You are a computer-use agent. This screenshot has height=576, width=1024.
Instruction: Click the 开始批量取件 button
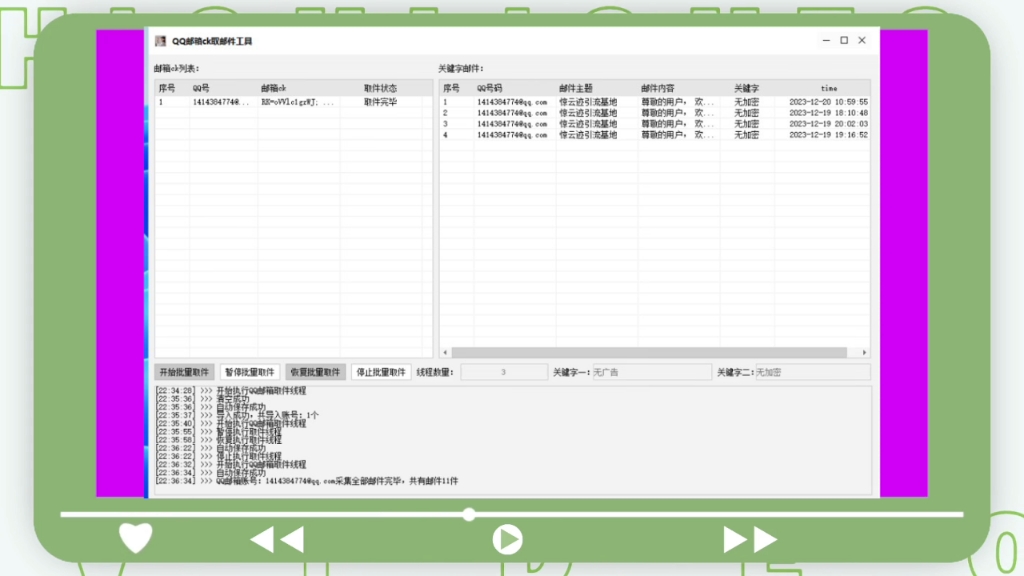point(184,372)
